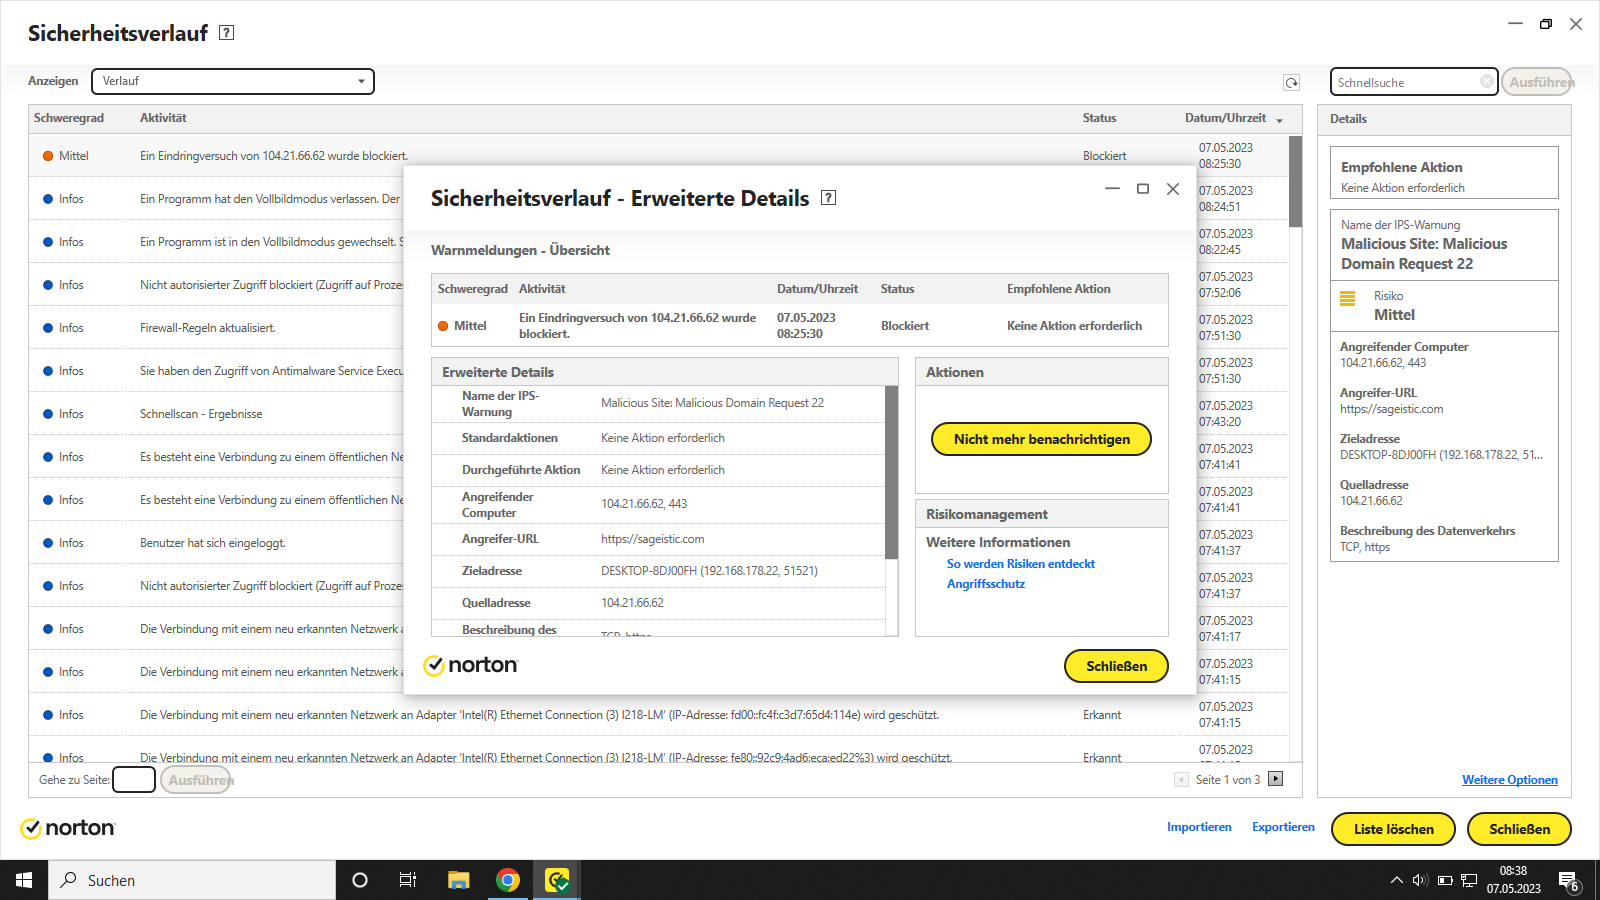
Task: Open help icon beside Sicherheitsverlauf main title
Action: click(x=227, y=33)
